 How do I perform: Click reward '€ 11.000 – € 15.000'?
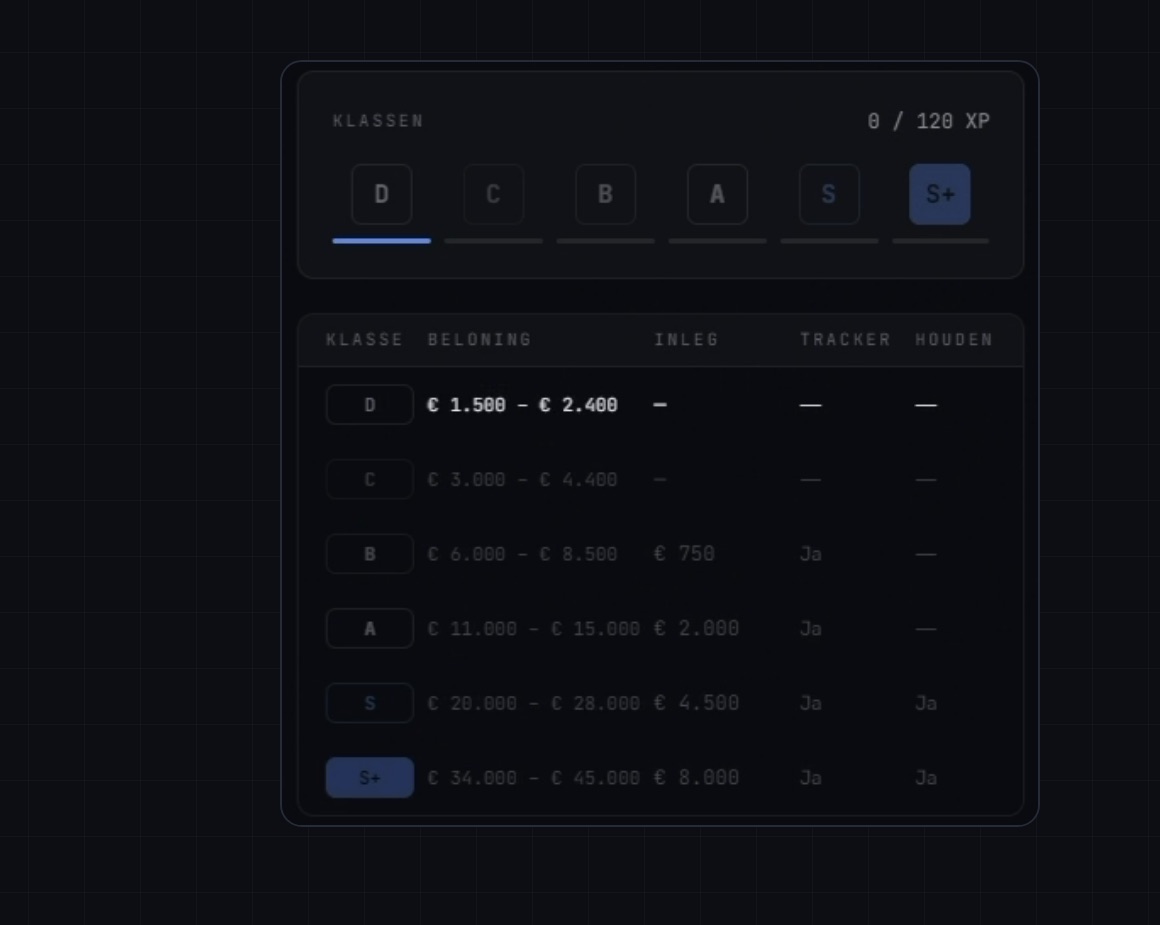534,628
